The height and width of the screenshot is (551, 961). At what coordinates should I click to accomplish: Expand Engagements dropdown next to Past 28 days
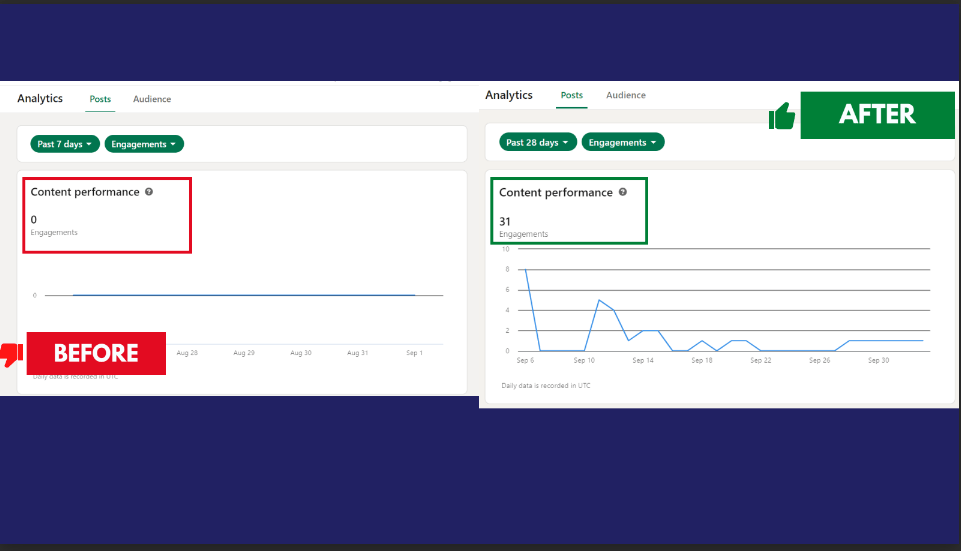(622, 142)
